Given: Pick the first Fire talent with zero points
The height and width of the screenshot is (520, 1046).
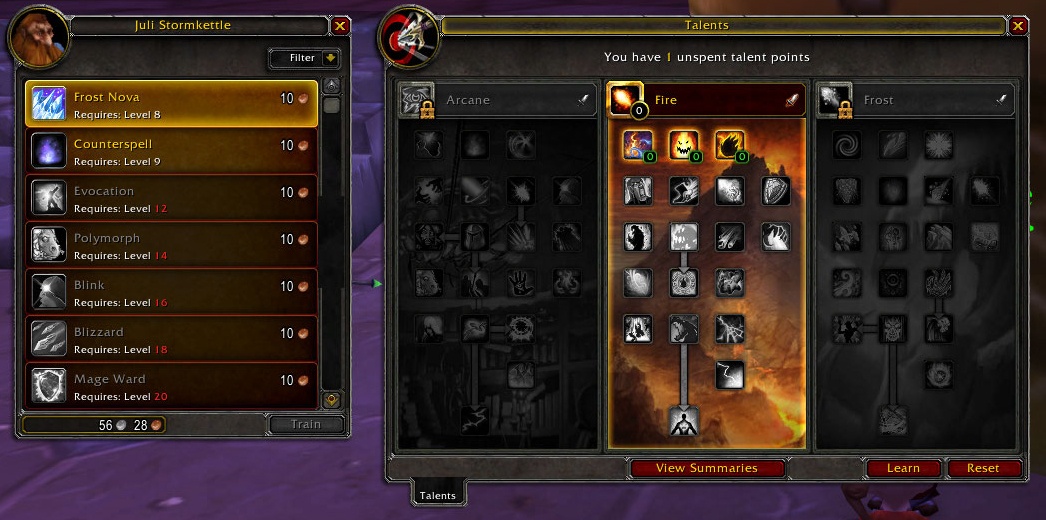Looking at the screenshot, I should pyautogui.click(x=637, y=145).
